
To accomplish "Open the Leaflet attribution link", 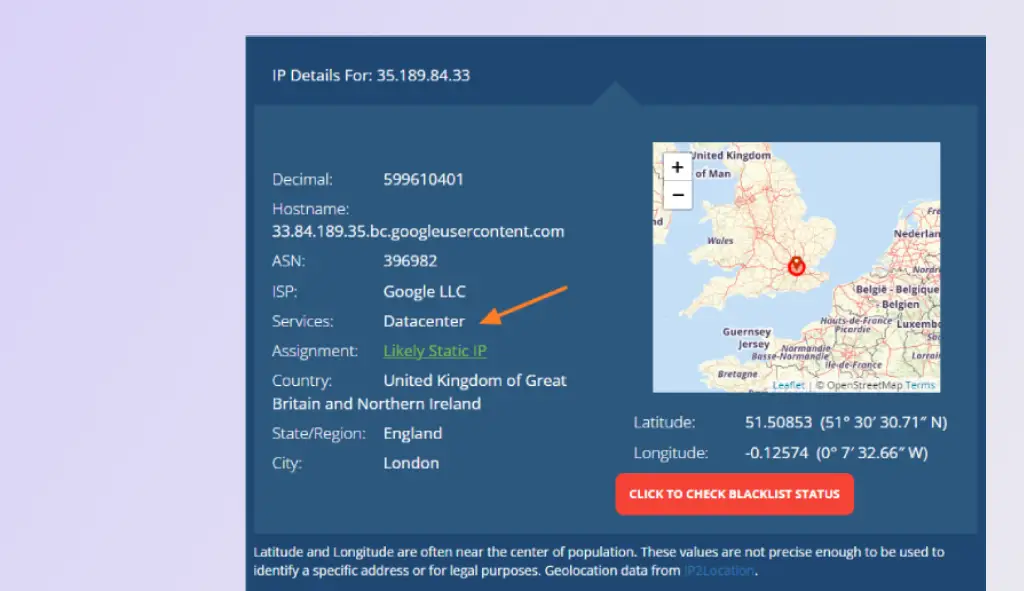I will [789, 384].
